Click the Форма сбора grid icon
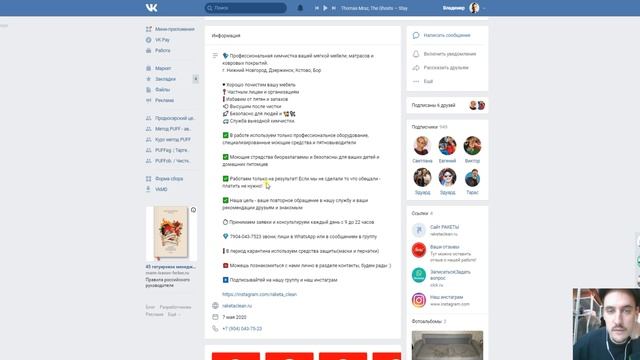Viewport: 640px width, 360px height. [149, 178]
